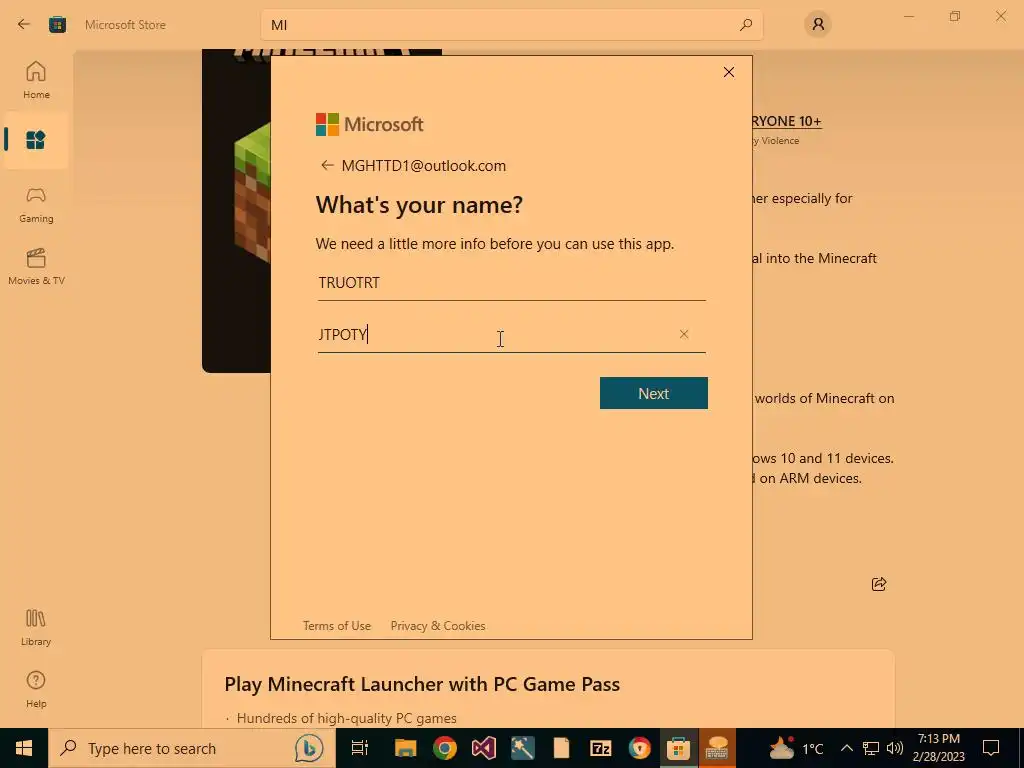Open the Library section
The image size is (1024, 768).
click(36, 628)
